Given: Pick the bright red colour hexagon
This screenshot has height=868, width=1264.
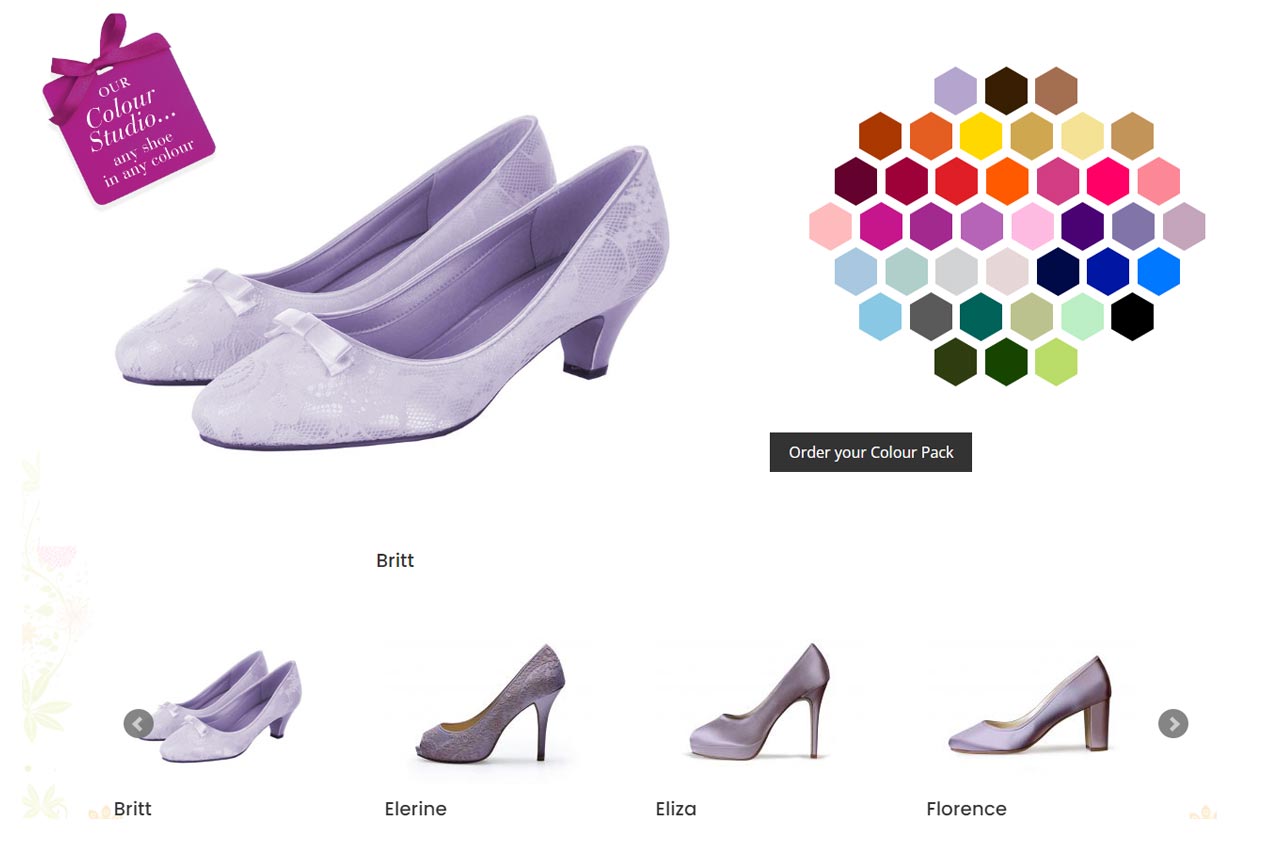Looking at the screenshot, I should click(x=956, y=181).
